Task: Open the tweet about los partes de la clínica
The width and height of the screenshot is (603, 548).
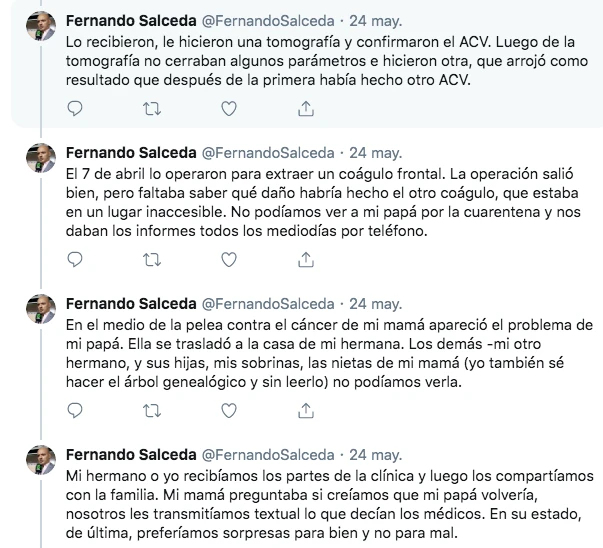Action: pyautogui.click(x=330, y=505)
